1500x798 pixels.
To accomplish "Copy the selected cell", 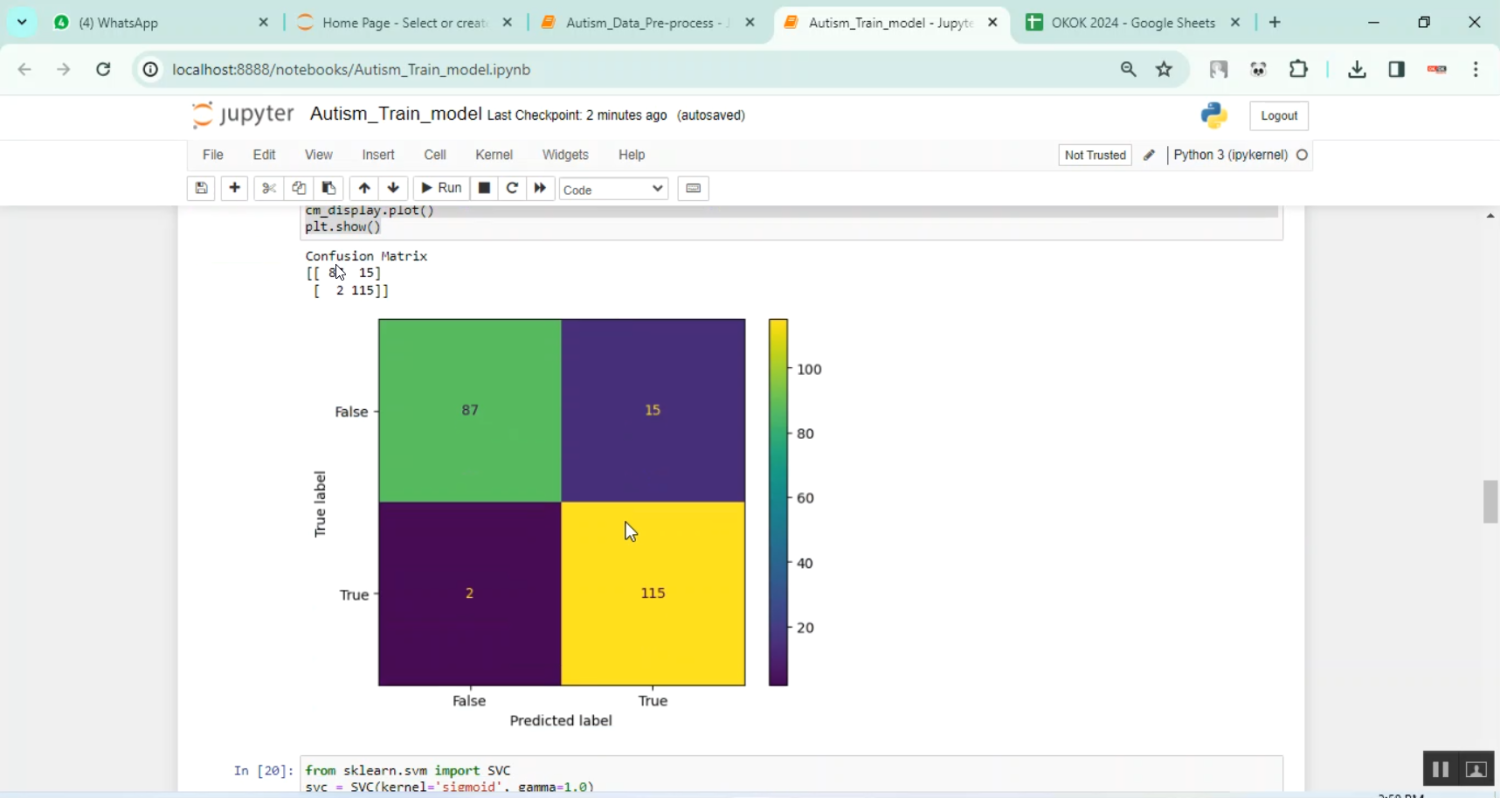I will tap(298, 188).
